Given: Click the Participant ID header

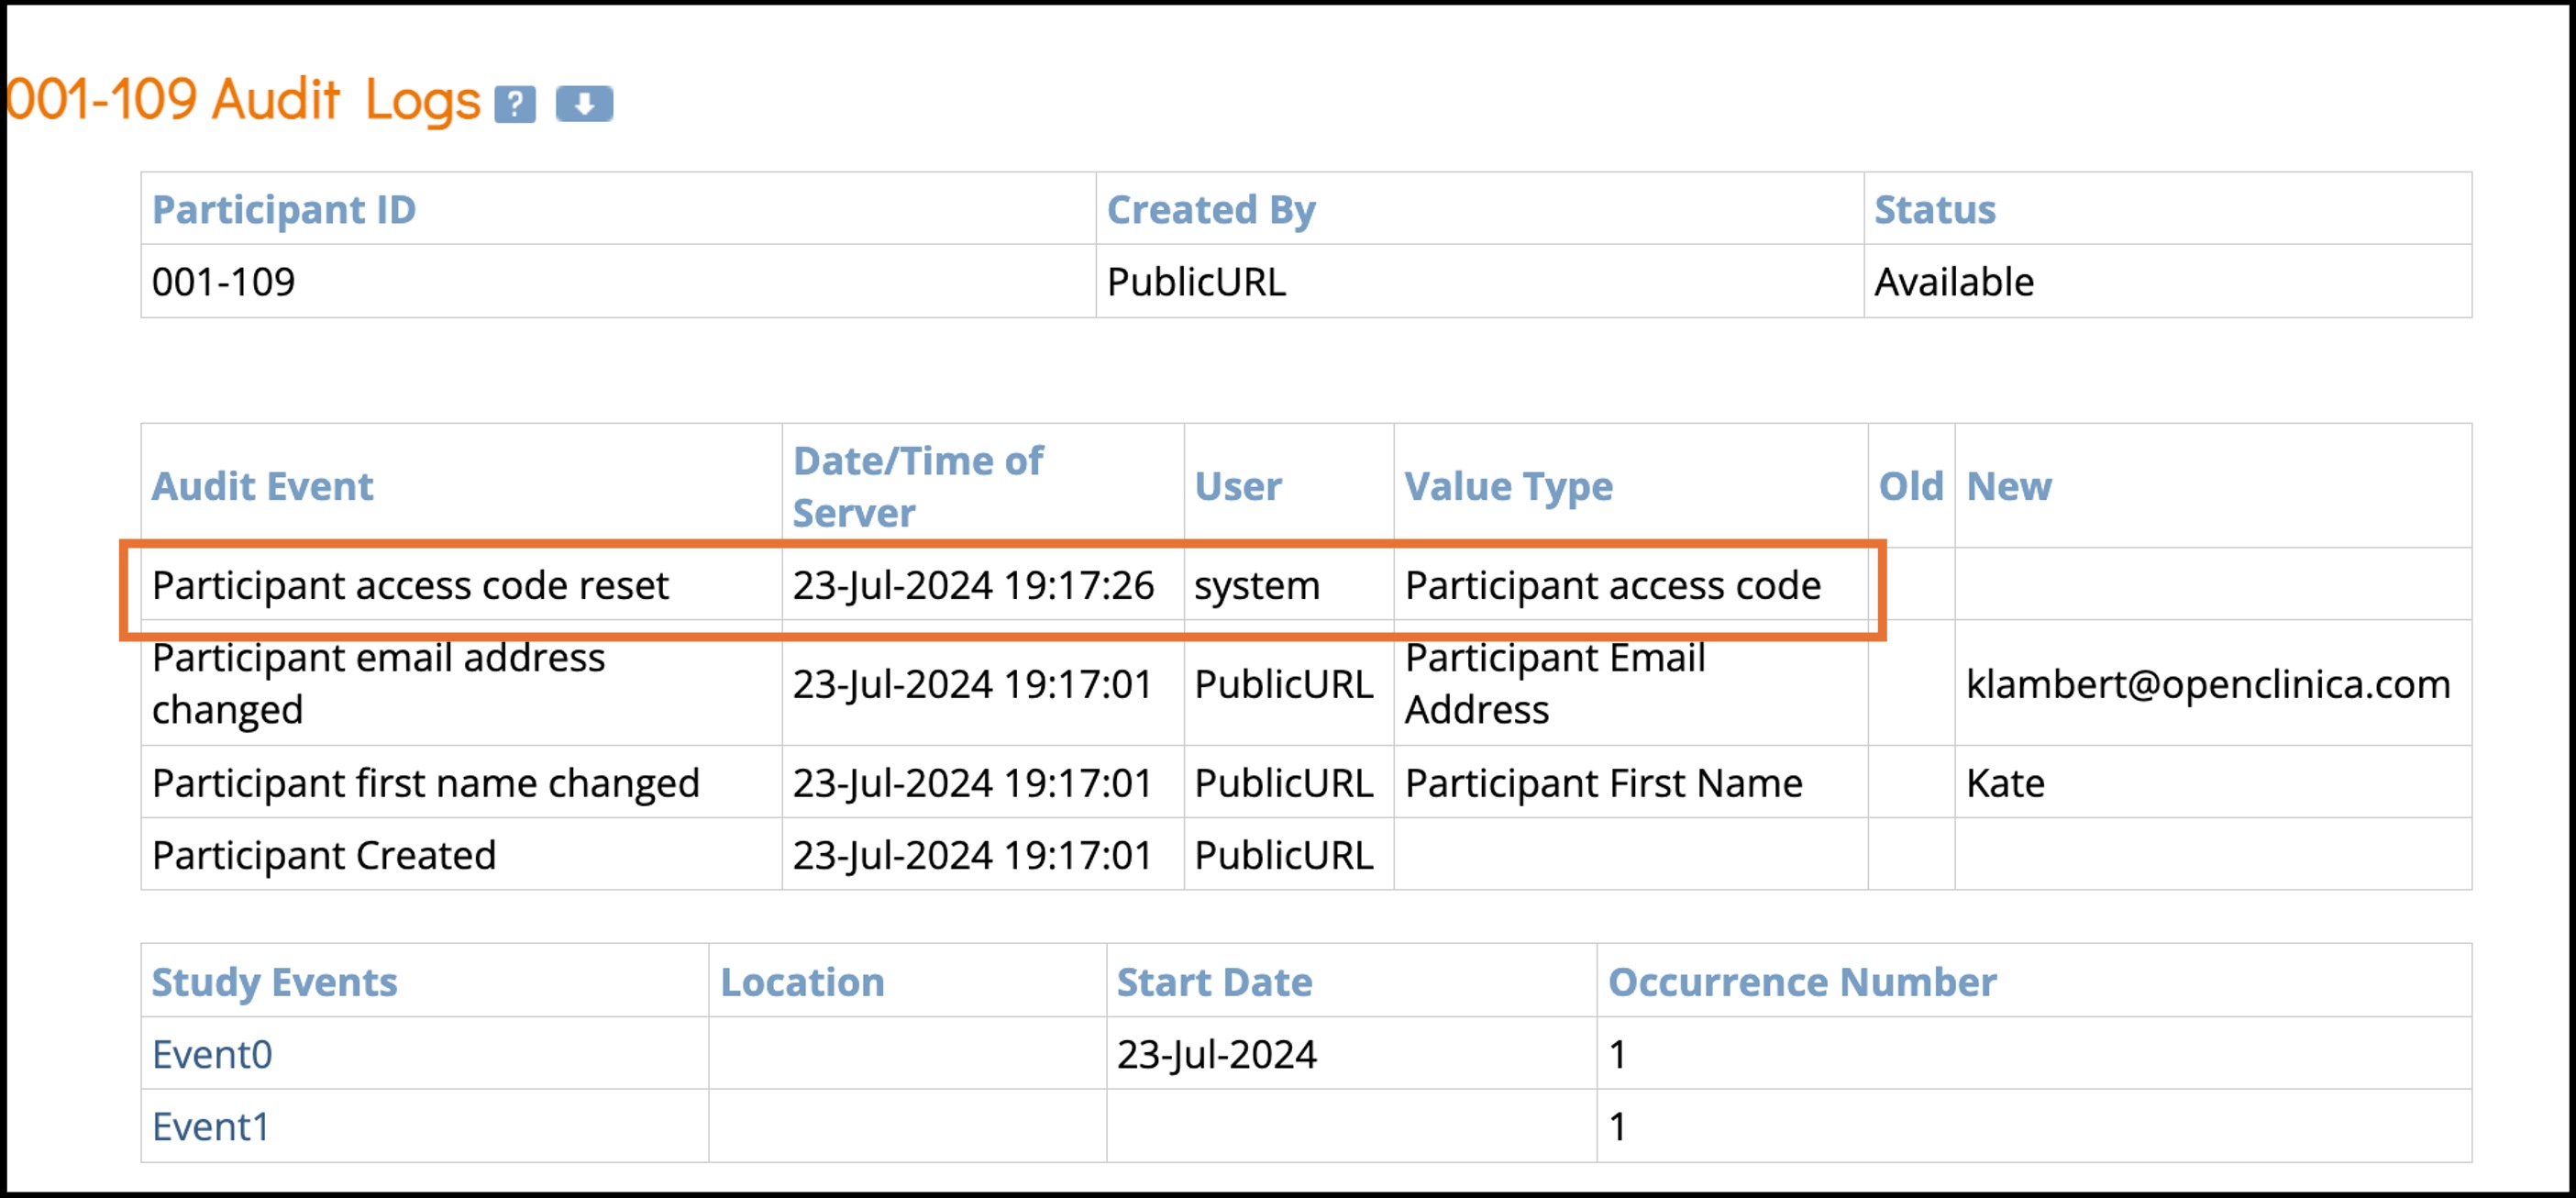Looking at the screenshot, I should pyautogui.click(x=284, y=209).
